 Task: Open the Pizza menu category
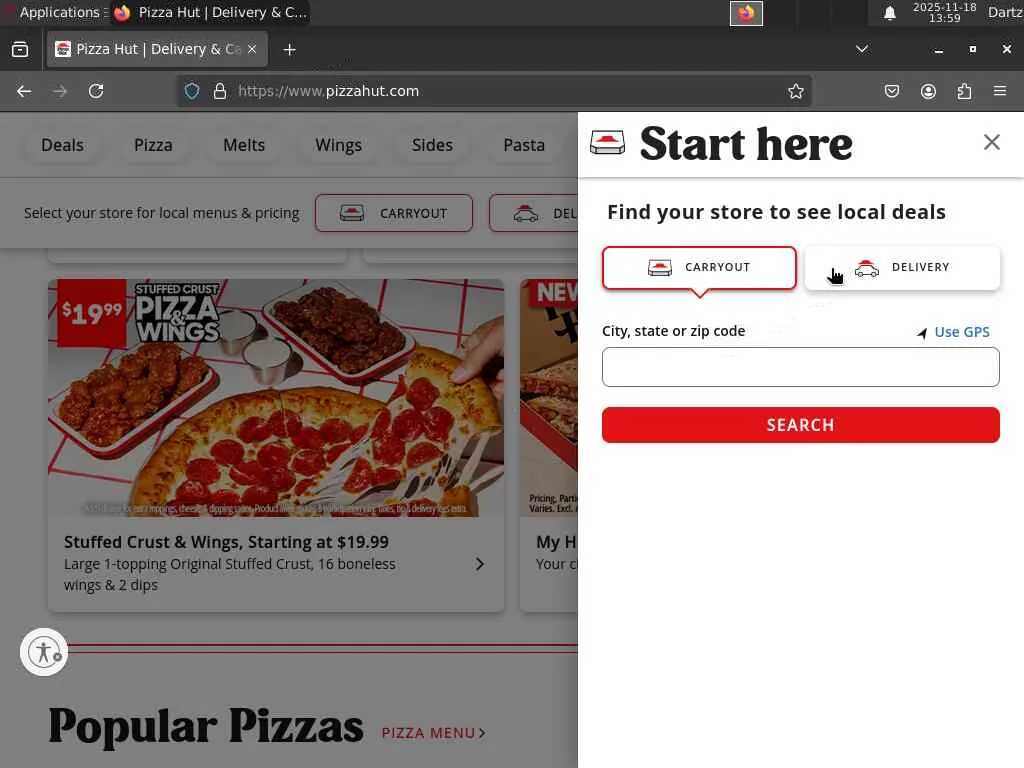[x=153, y=145]
